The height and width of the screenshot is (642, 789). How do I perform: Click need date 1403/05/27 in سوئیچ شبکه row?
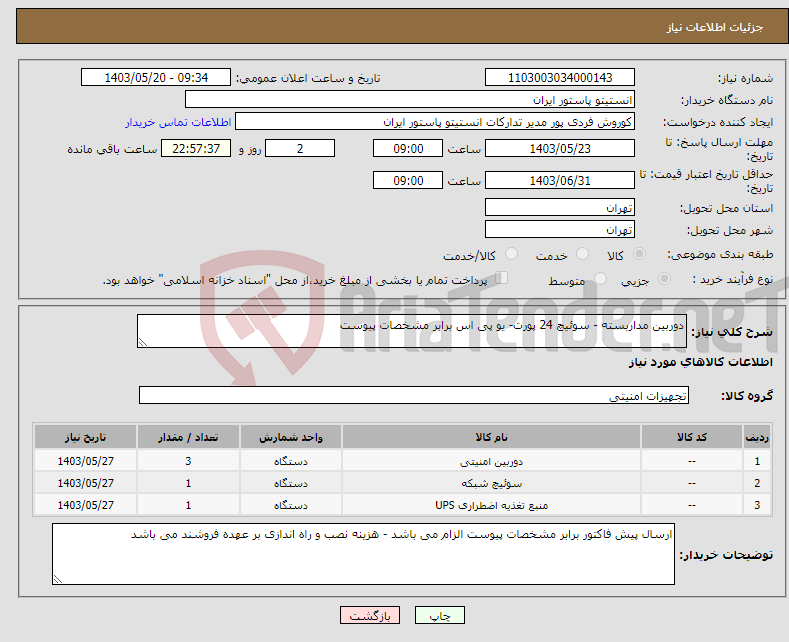coord(86,483)
